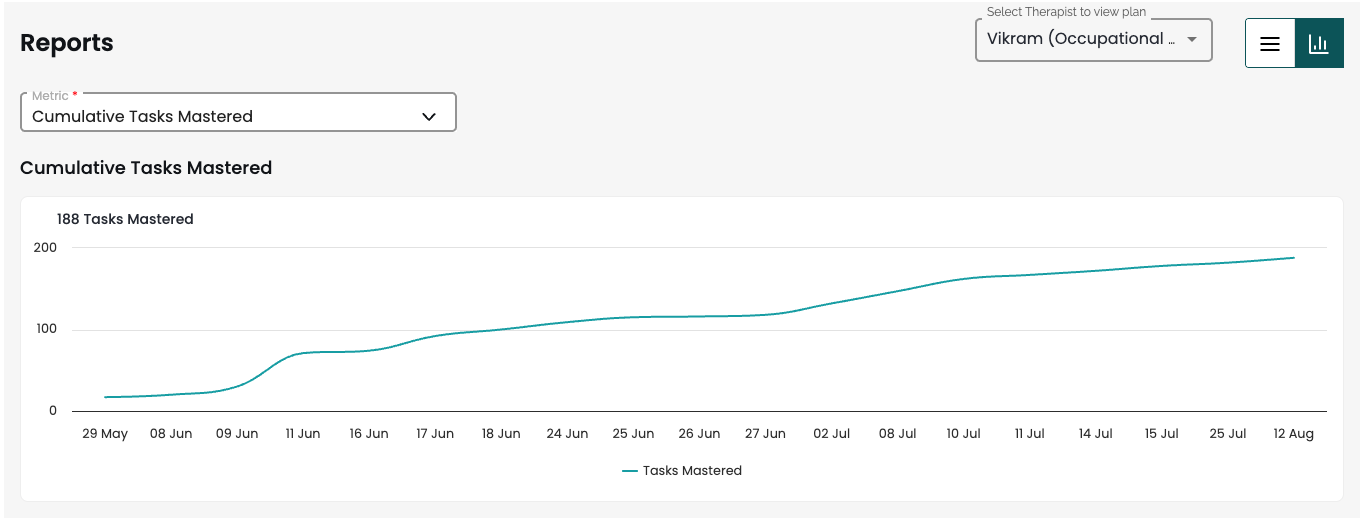The image size is (1365, 527).
Task: Click the 12 Aug axis label
Action: pos(1293,433)
